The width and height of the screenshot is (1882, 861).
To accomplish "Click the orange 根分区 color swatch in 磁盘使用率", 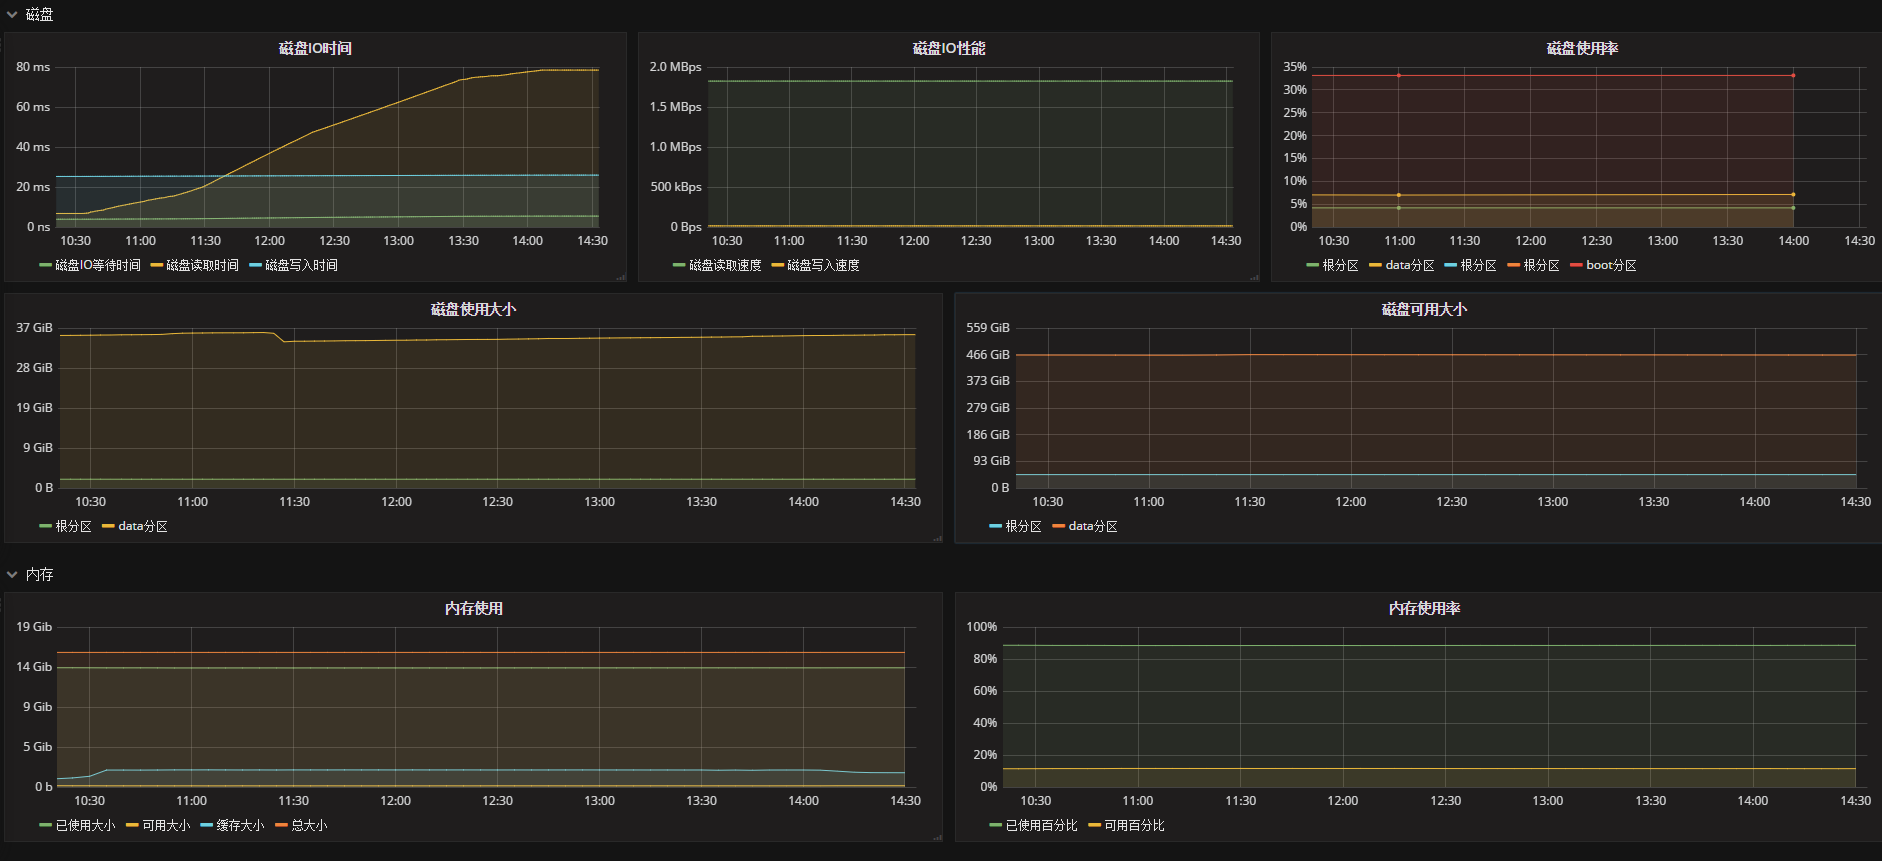I will pyautogui.click(x=1513, y=265).
